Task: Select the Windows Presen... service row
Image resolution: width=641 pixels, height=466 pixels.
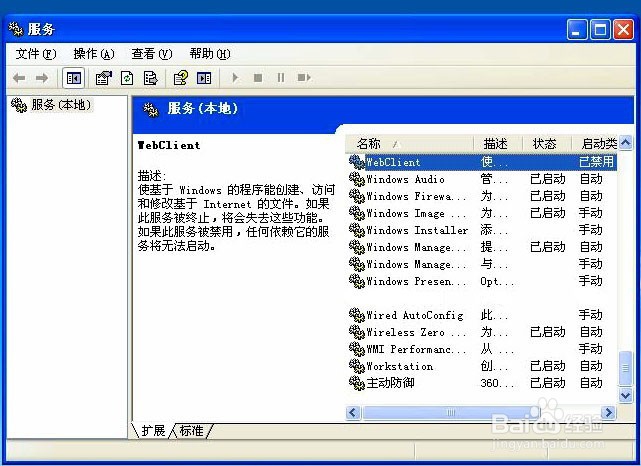Action: [x=482, y=281]
